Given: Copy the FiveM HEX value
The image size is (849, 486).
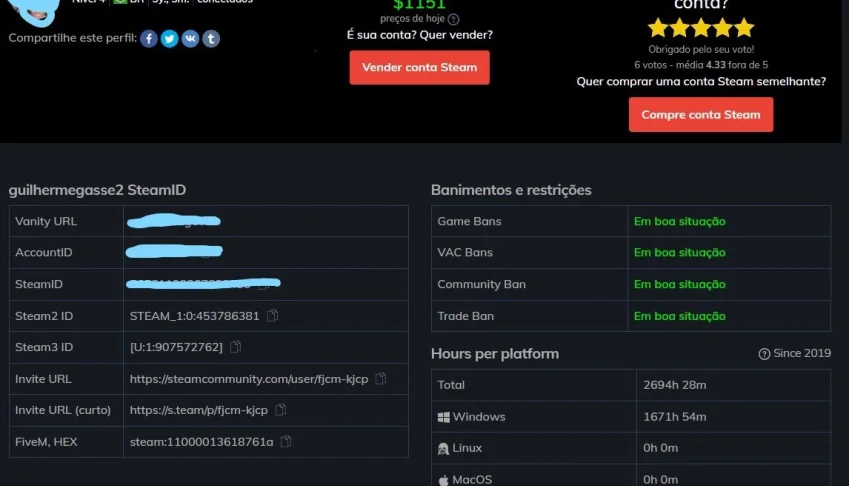Looking at the screenshot, I should point(286,442).
